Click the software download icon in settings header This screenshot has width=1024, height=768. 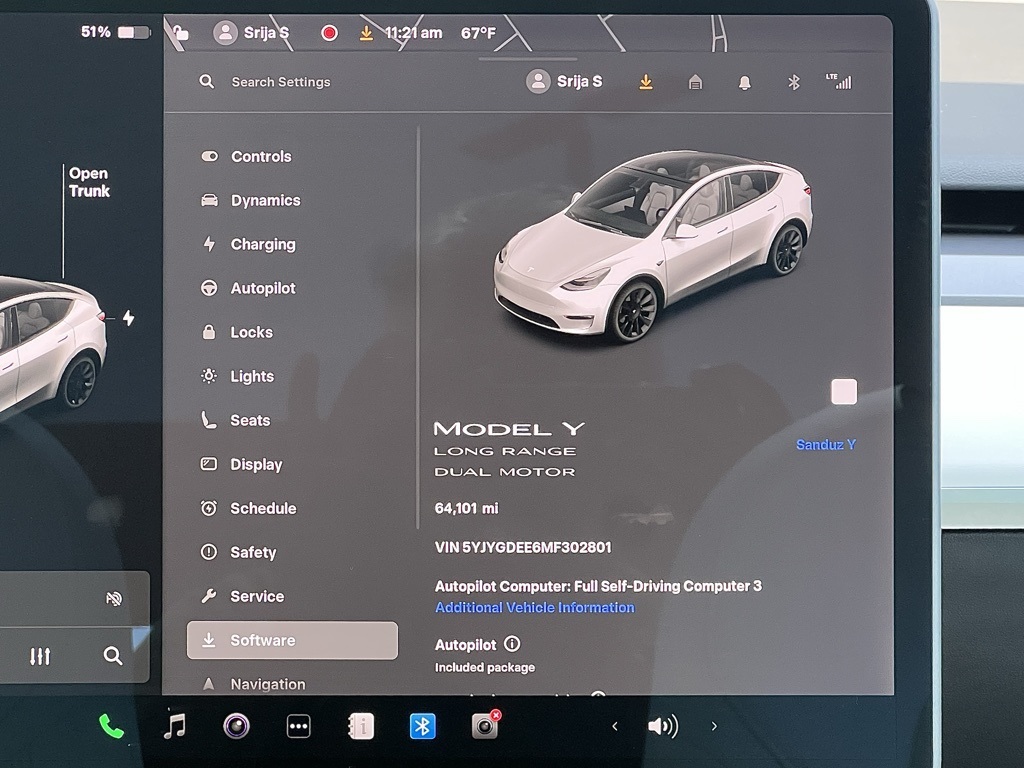tap(645, 82)
